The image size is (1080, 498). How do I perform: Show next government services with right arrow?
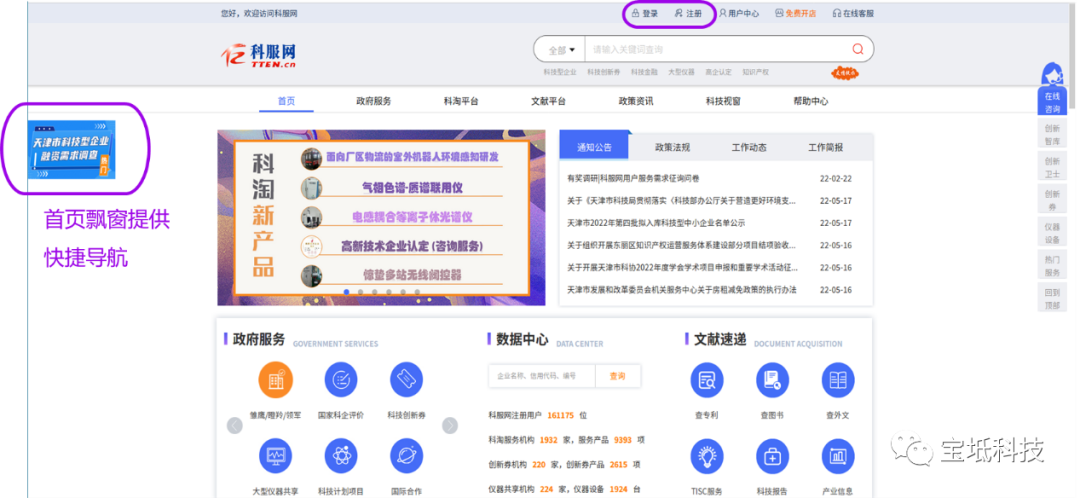pyautogui.click(x=450, y=426)
